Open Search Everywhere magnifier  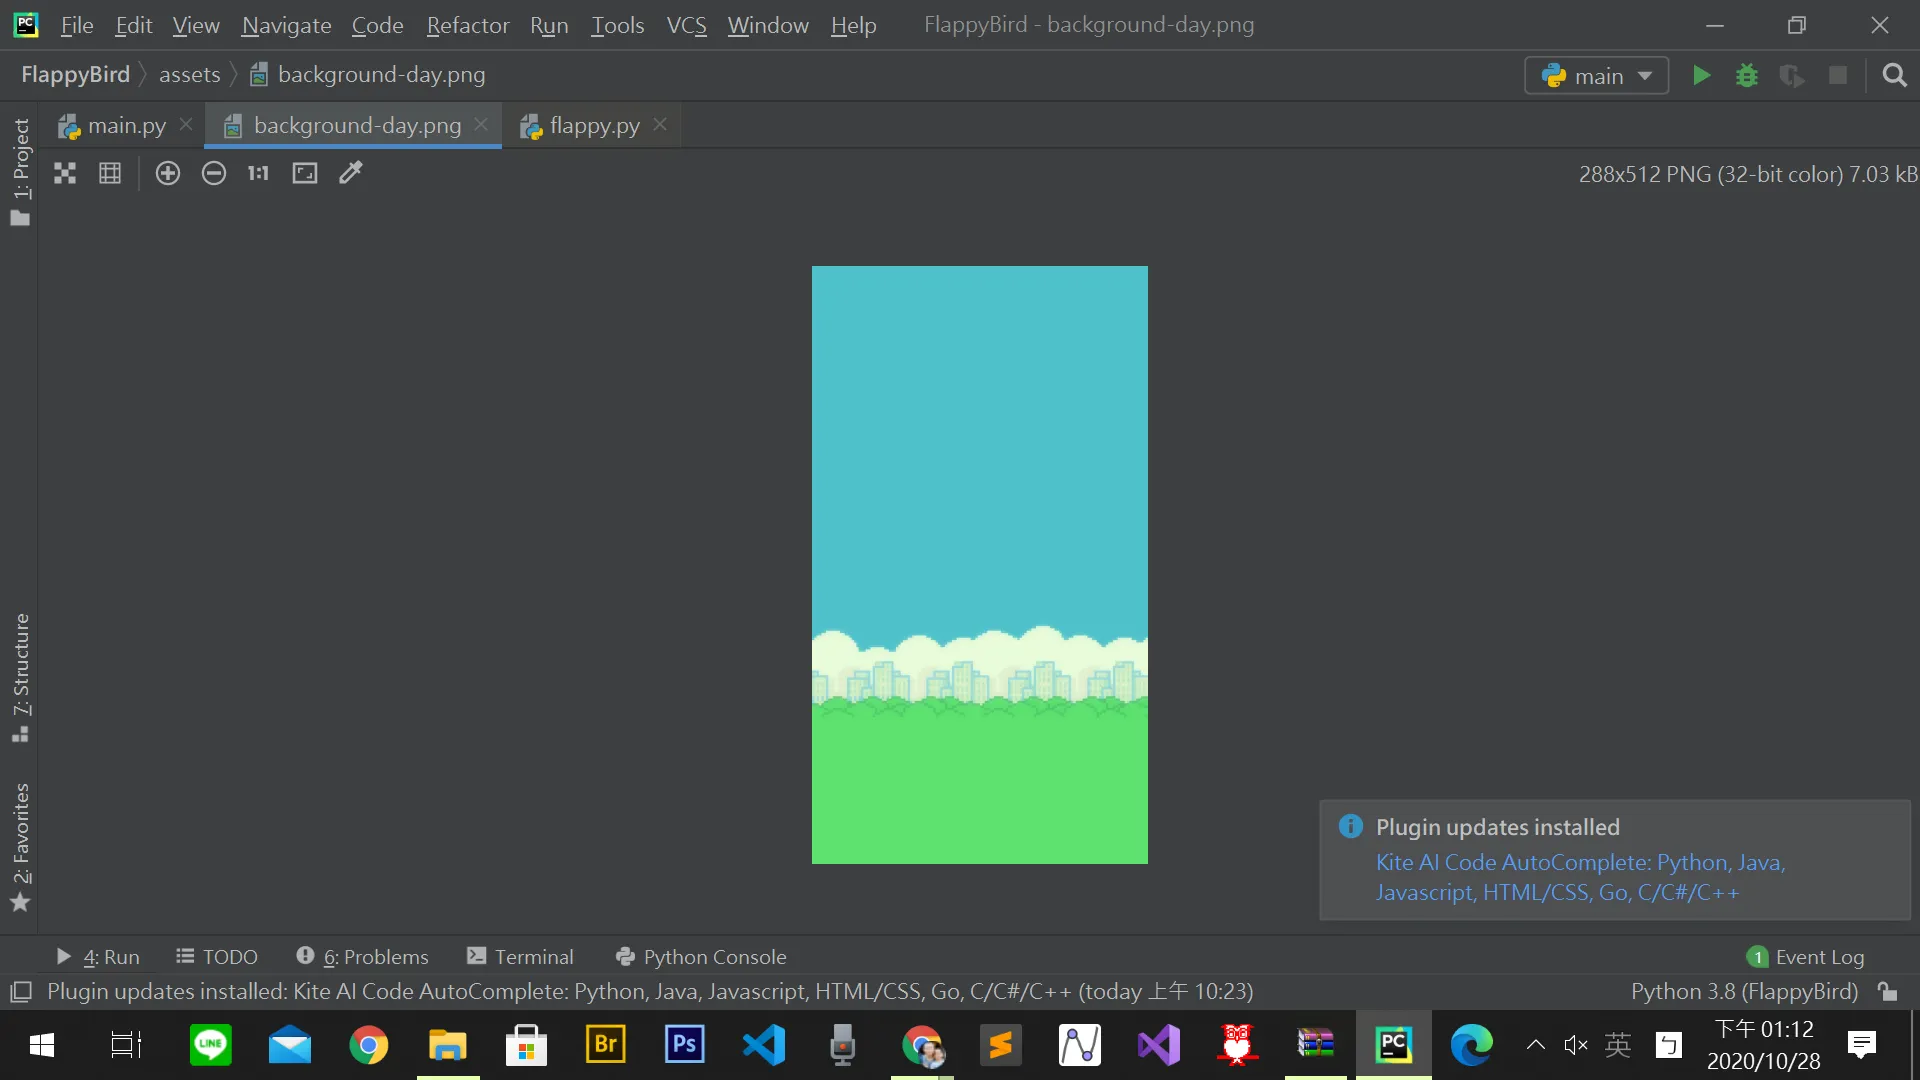tap(1894, 76)
